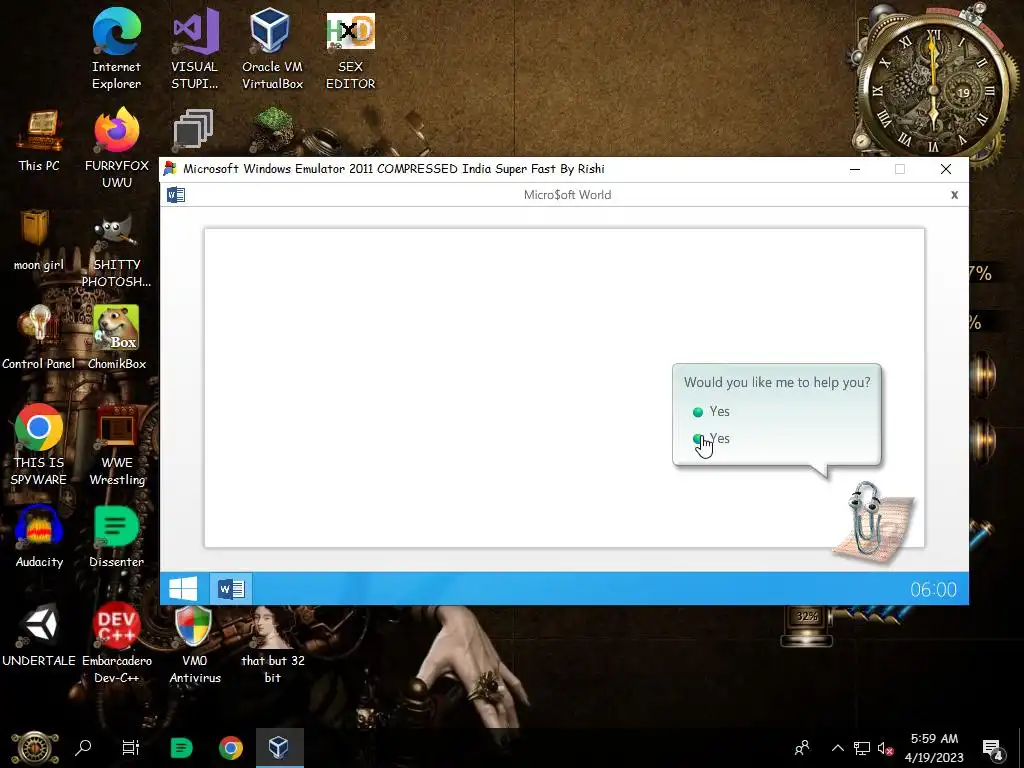Click the steampunk Start button on taskbar
Viewport: 1024px width, 768px height.
[35, 748]
